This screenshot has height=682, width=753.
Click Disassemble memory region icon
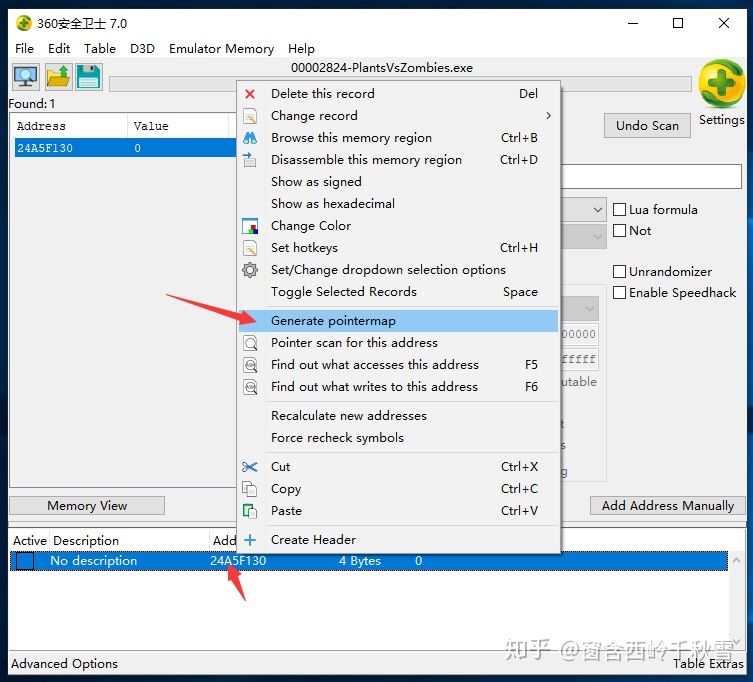[250, 159]
